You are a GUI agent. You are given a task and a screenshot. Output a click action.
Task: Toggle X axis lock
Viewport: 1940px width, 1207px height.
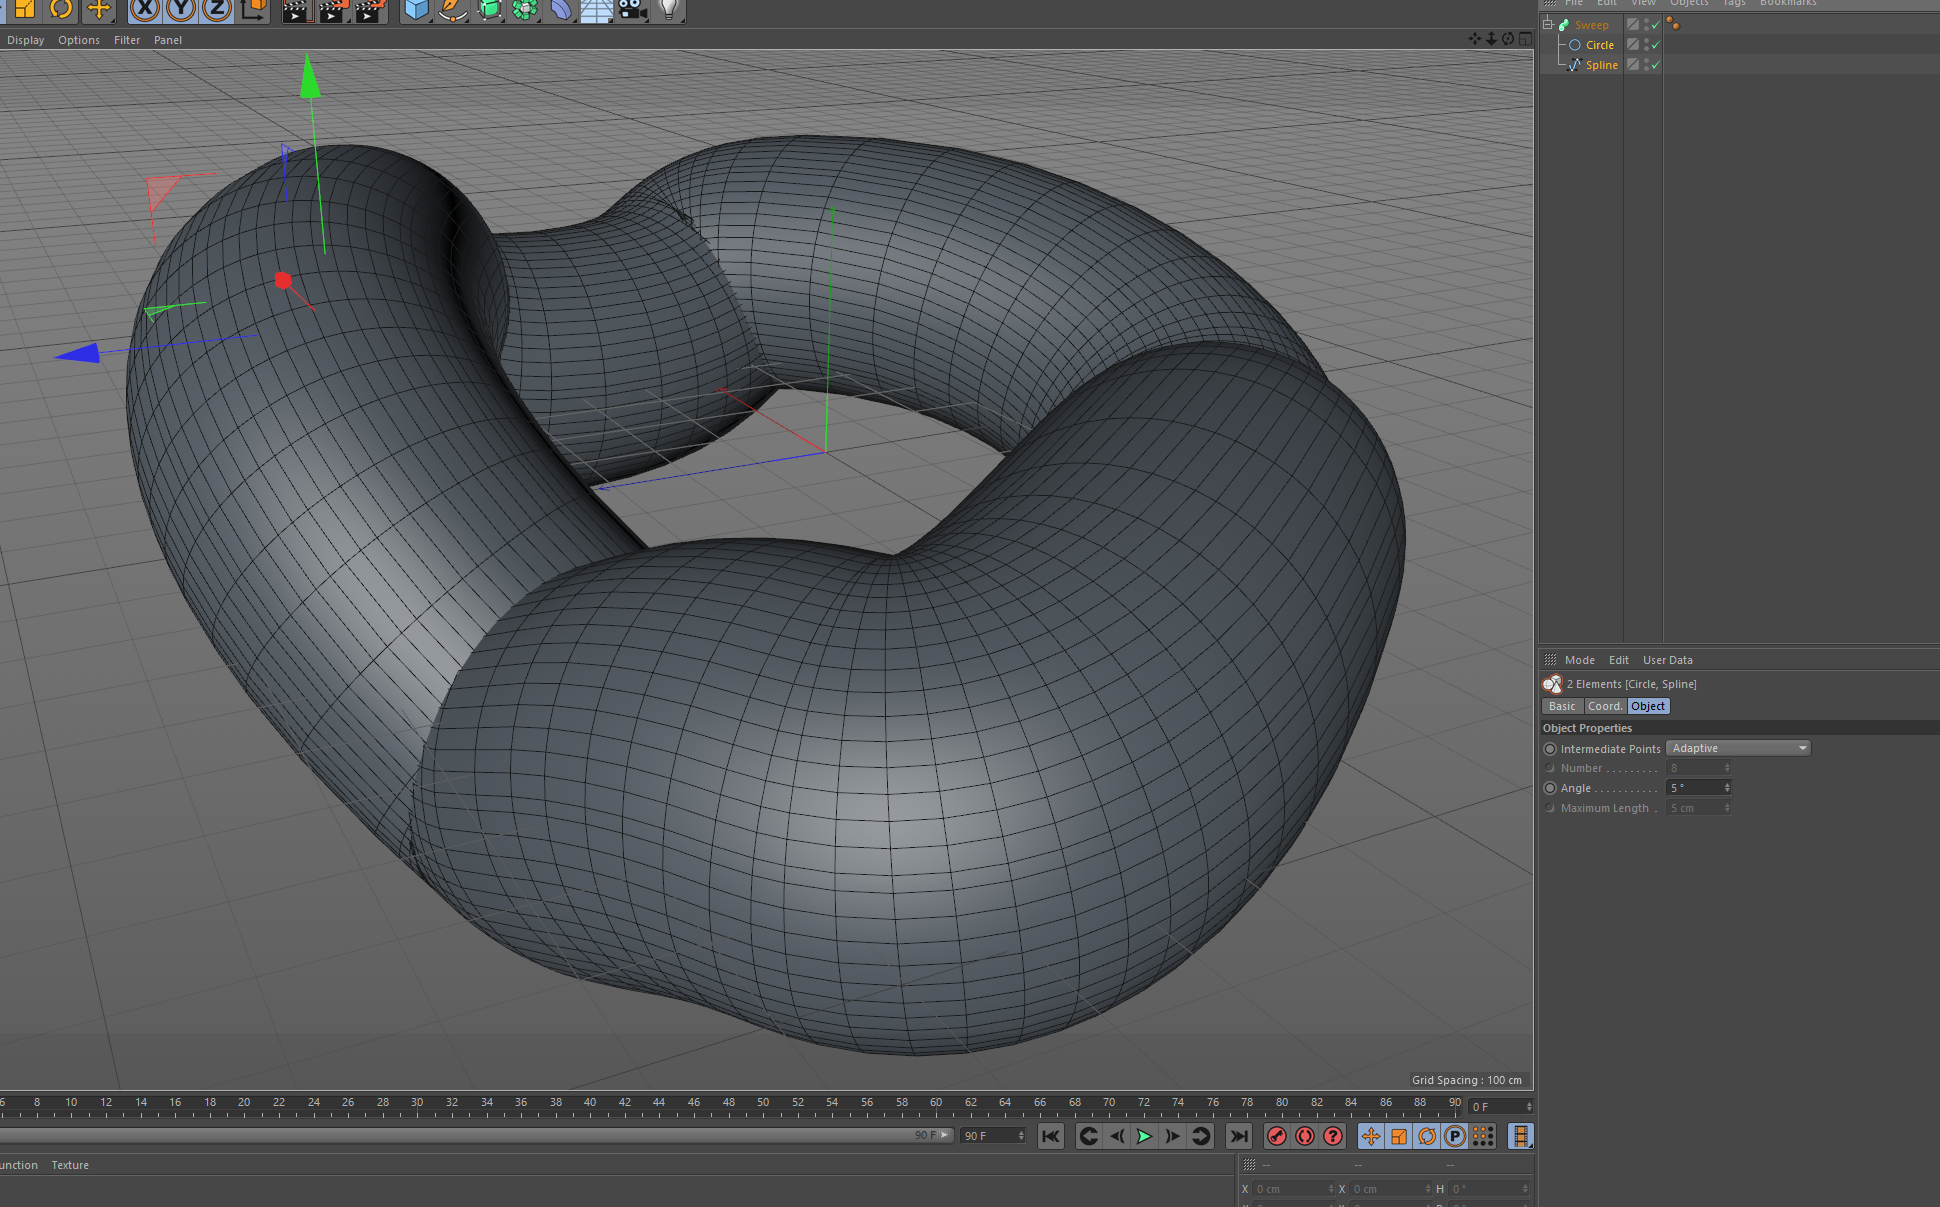145,10
